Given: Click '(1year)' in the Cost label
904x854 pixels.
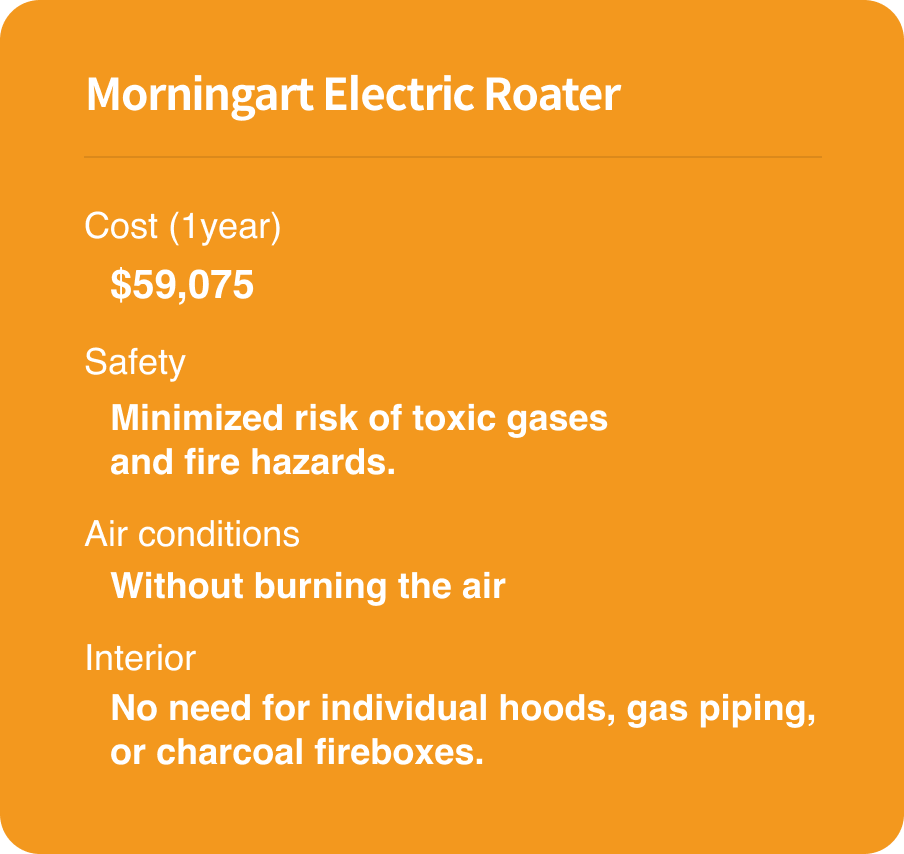Looking at the screenshot, I should (x=225, y=227).
